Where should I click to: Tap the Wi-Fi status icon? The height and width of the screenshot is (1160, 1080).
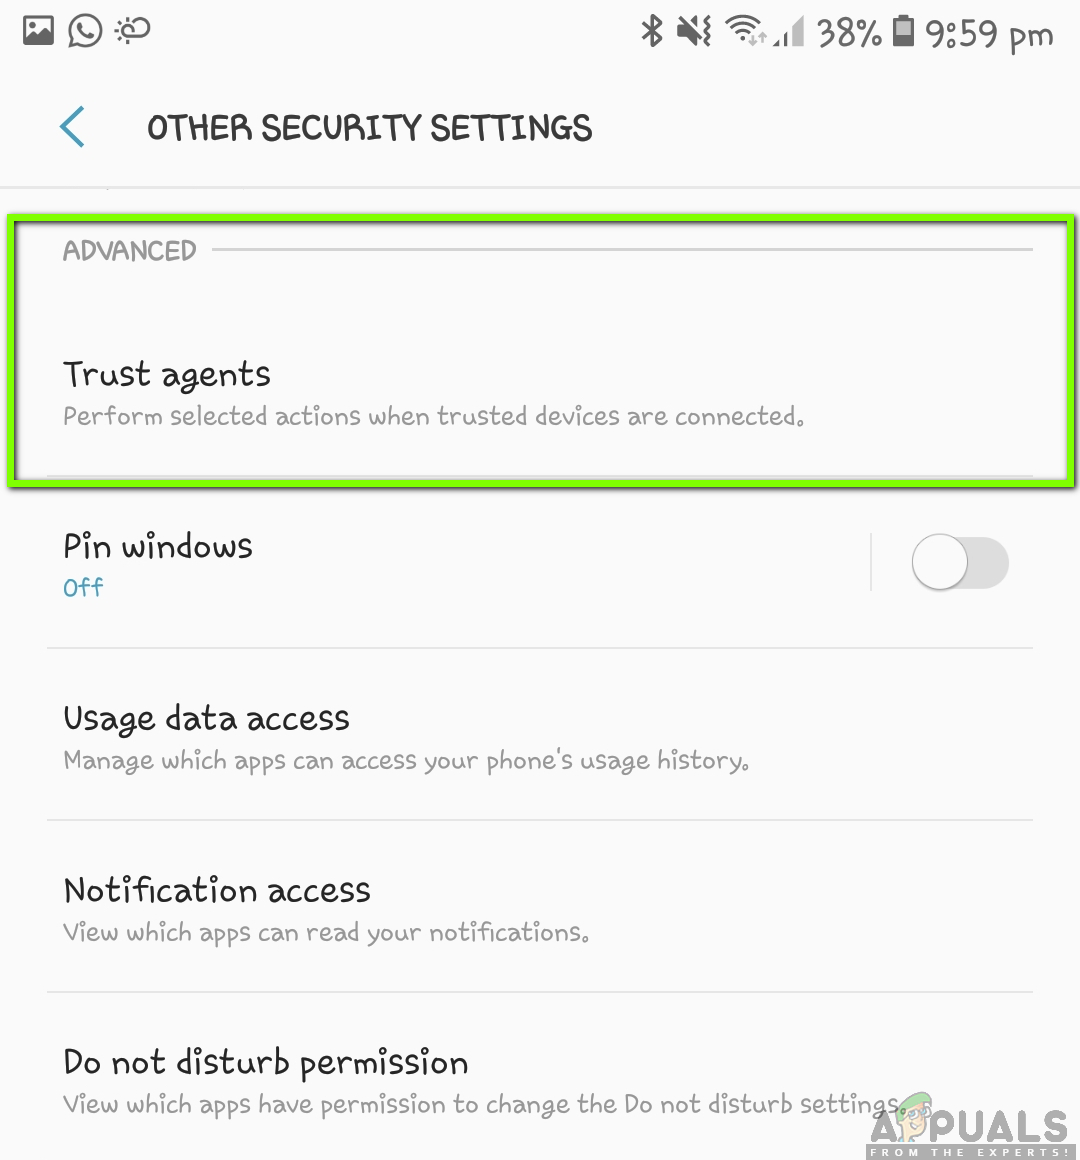[746, 31]
